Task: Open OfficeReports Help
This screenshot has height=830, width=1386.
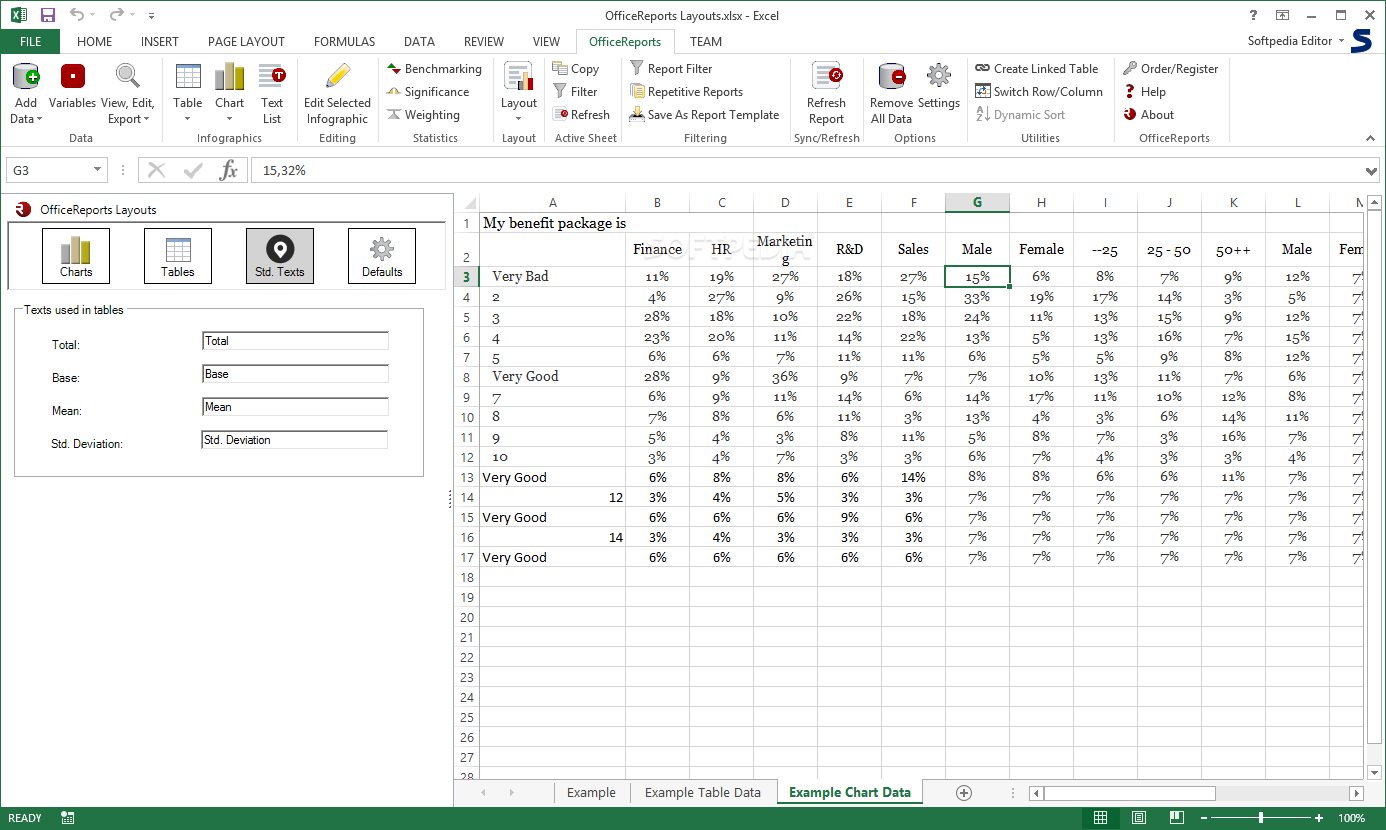Action: tap(1145, 92)
